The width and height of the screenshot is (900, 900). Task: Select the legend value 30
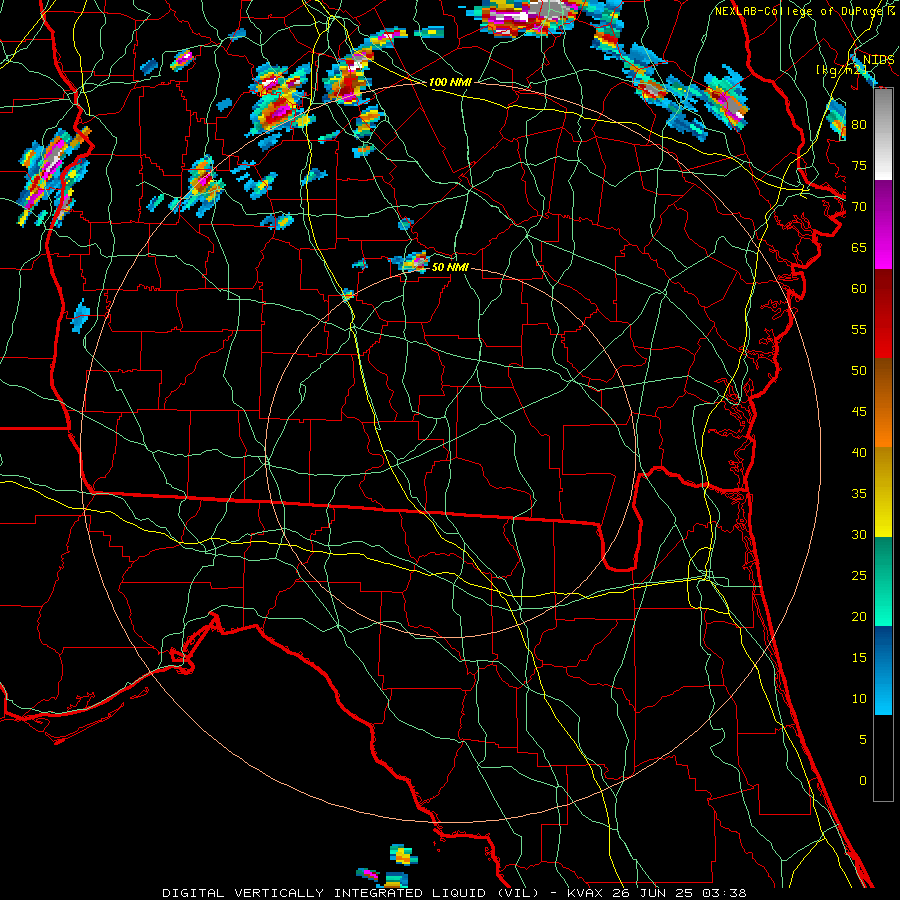tap(859, 534)
